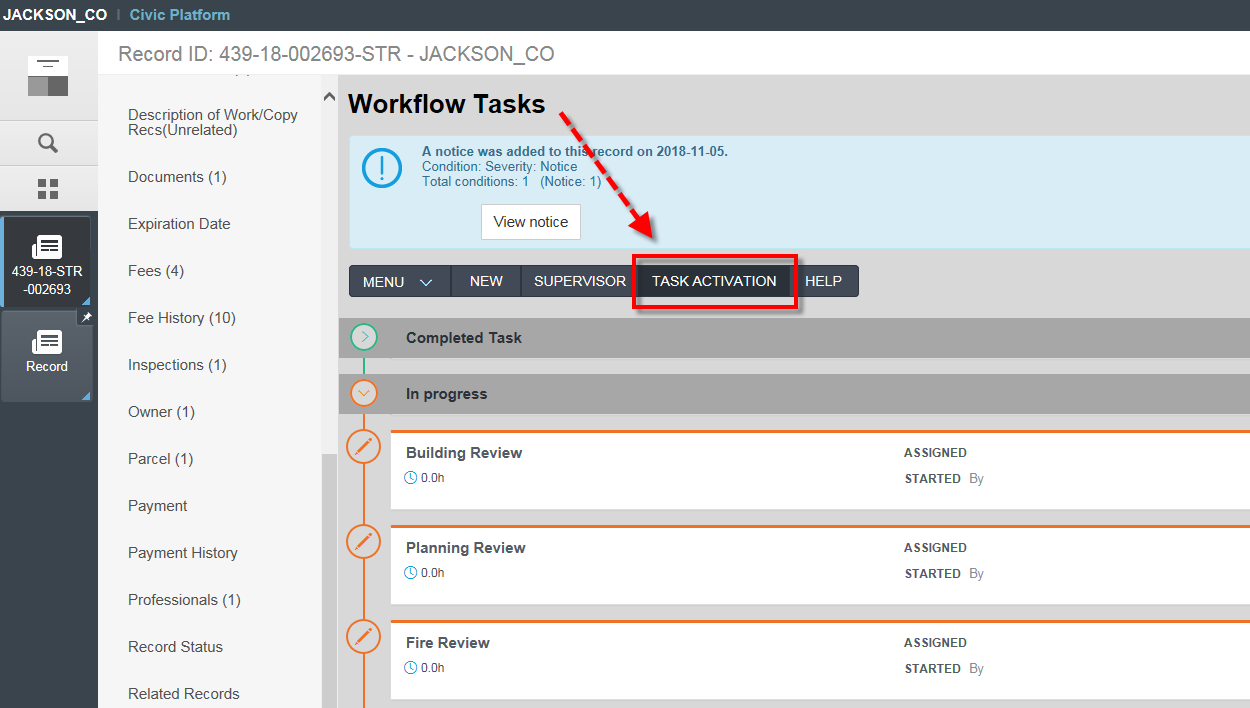Click the Building Review pencil edit icon
The image size is (1250, 708).
pyautogui.click(x=363, y=447)
